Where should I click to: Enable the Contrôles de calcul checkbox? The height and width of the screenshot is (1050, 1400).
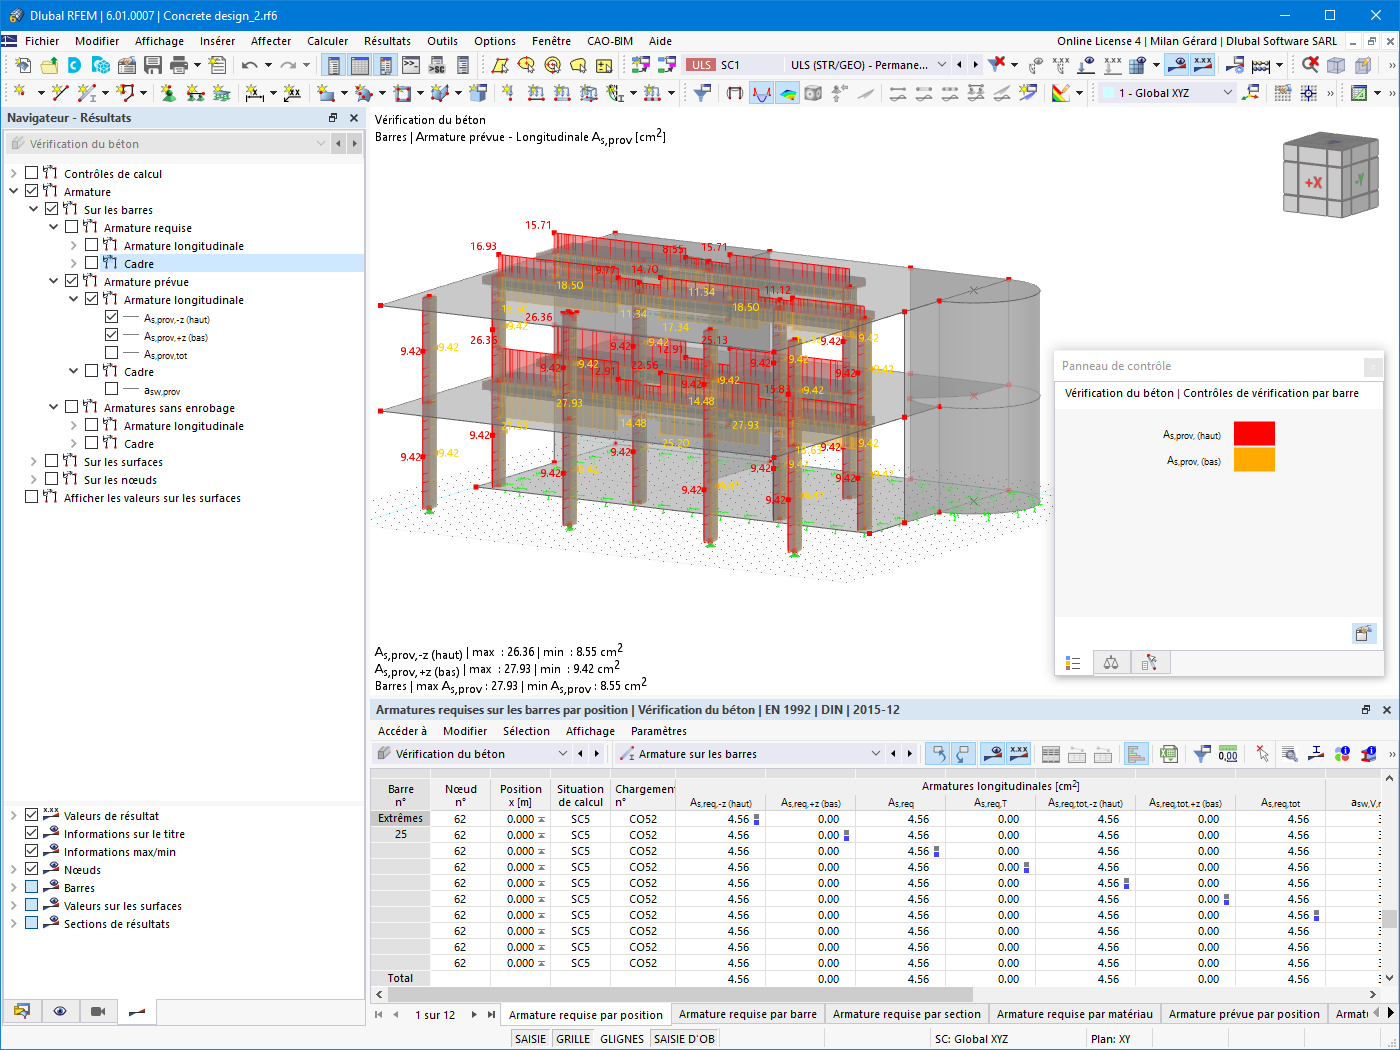[x=32, y=174]
